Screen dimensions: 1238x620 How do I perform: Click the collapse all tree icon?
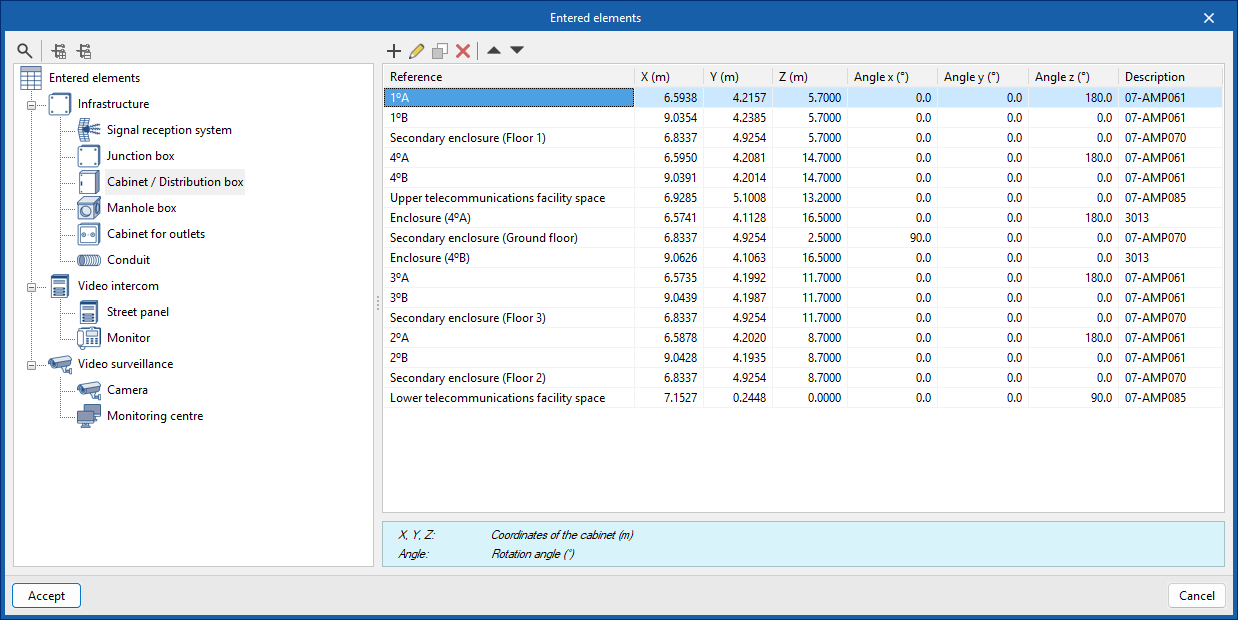click(84, 51)
